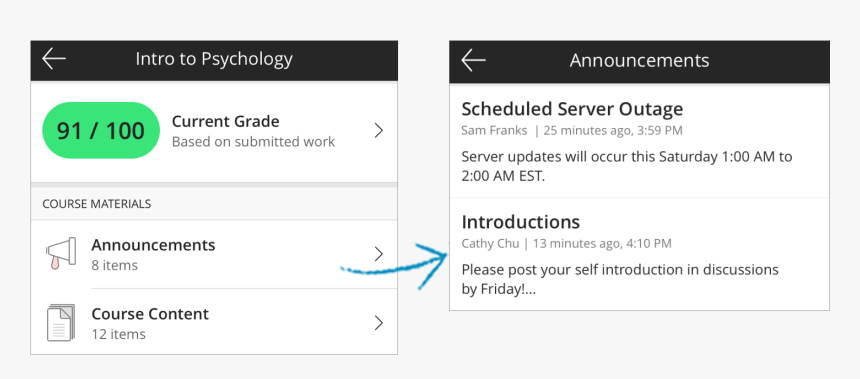Viewport: 860px width, 379px height.
Task: Open the Course Content 12 items row
Action: pyautogui.click(x=214, y=322)
